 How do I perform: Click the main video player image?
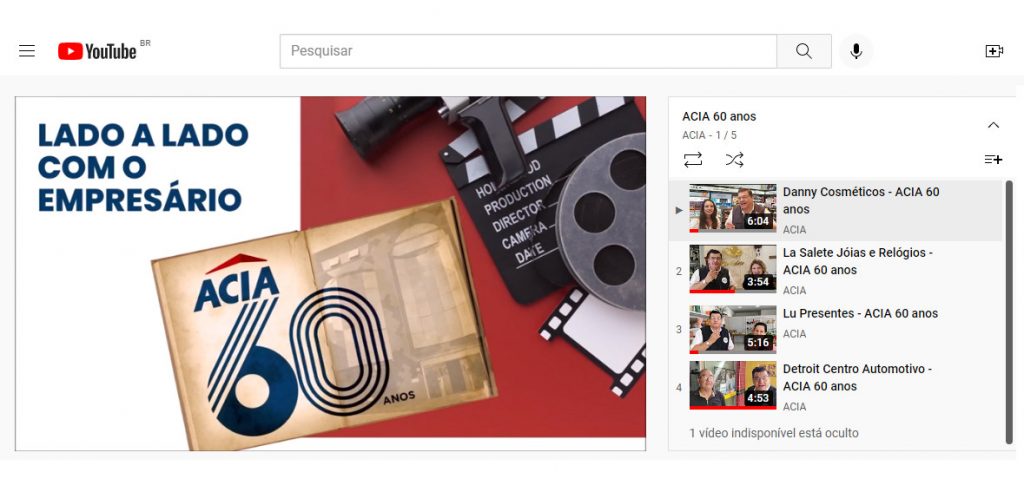(330, 274)
